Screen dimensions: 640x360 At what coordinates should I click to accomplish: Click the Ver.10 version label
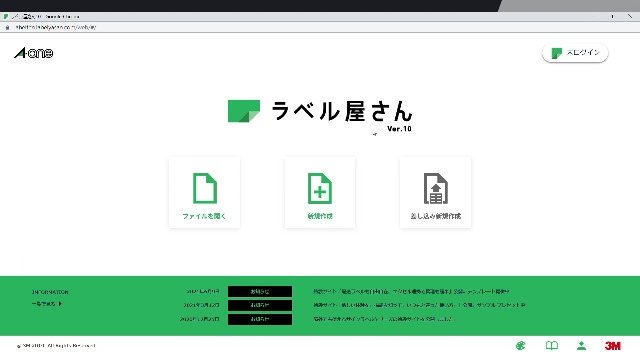[x=399, y=129]
